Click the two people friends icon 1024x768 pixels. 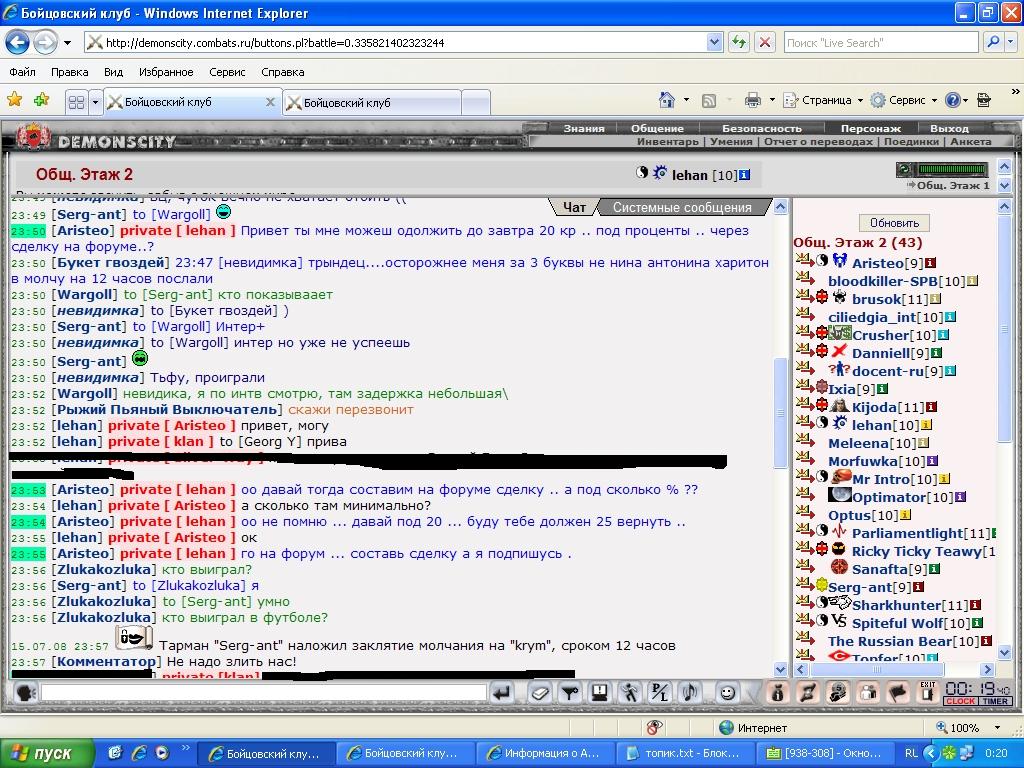(868, 692)
